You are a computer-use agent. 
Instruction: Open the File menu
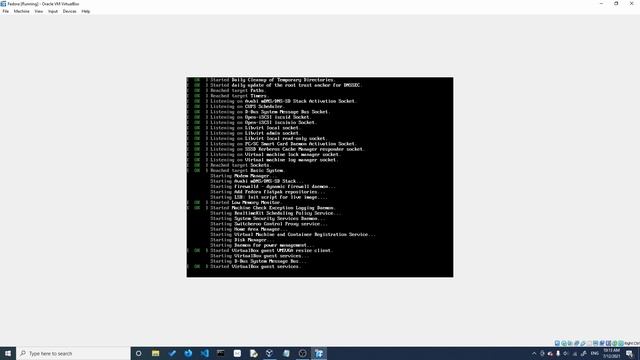(6, 11)
